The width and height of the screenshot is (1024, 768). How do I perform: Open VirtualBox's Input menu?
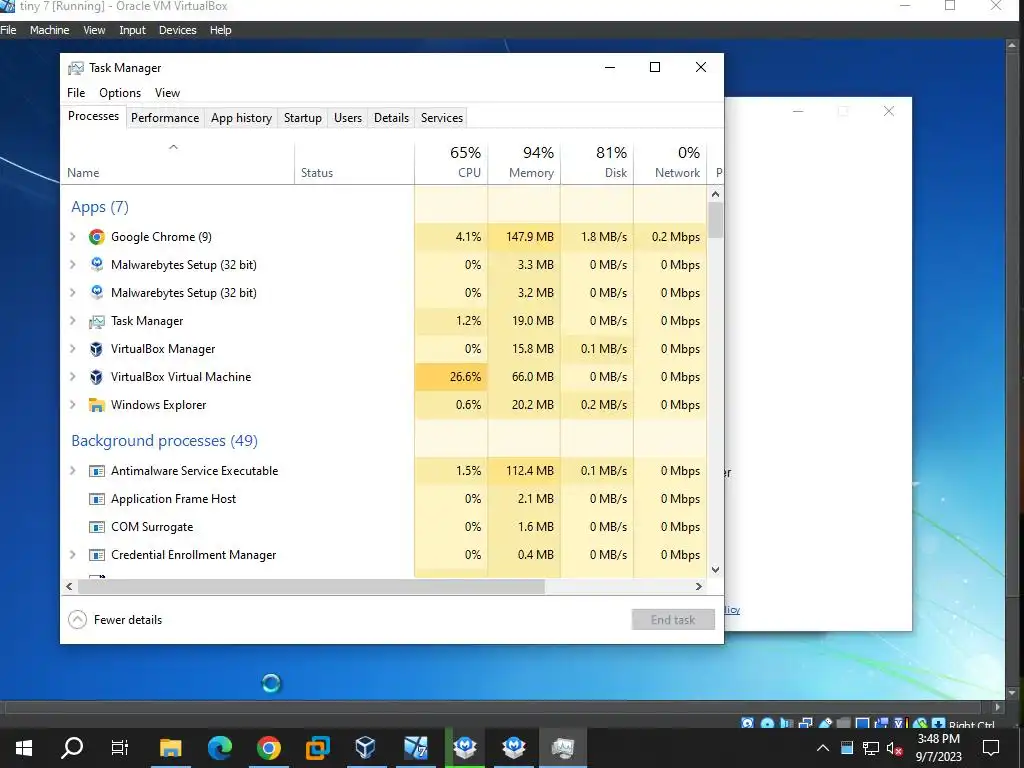click(133, 30)
